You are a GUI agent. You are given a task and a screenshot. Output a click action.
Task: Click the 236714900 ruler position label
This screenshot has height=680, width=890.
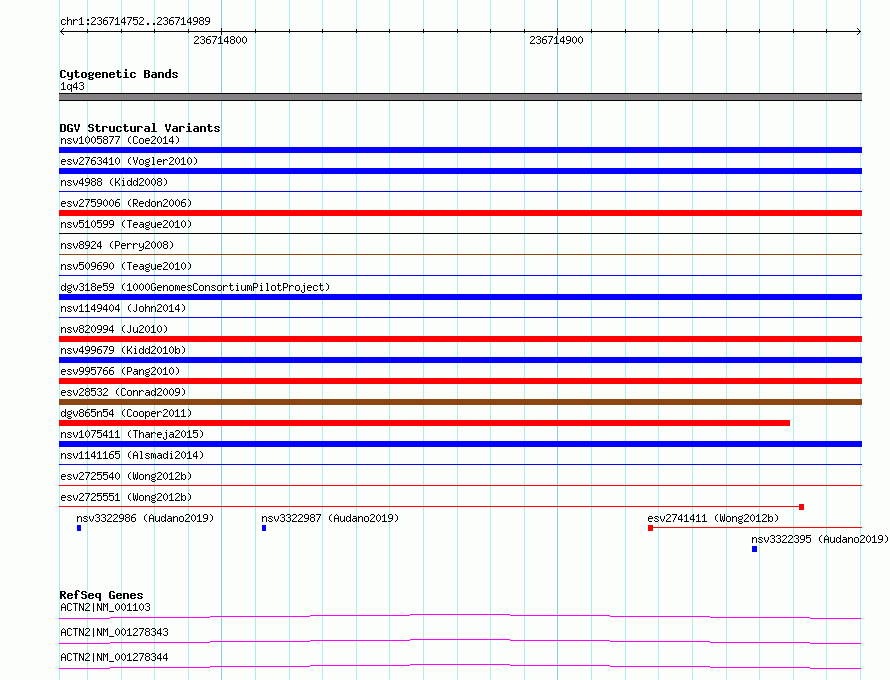(556, 40)
